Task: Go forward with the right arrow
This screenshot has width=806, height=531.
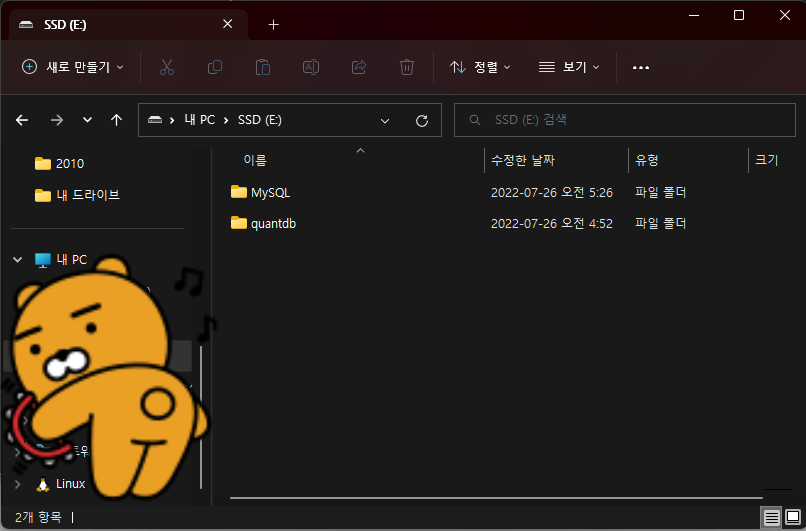Action: (x=57, y=120)
